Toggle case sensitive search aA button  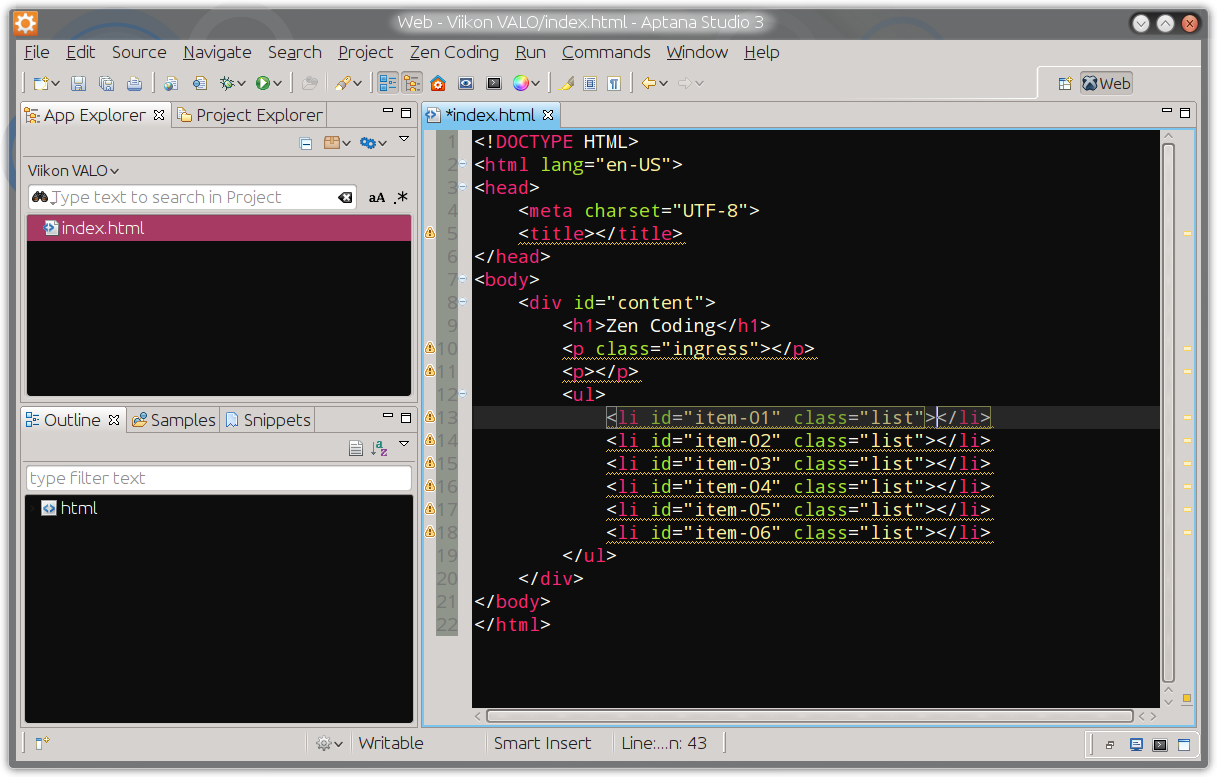point(377,198)
